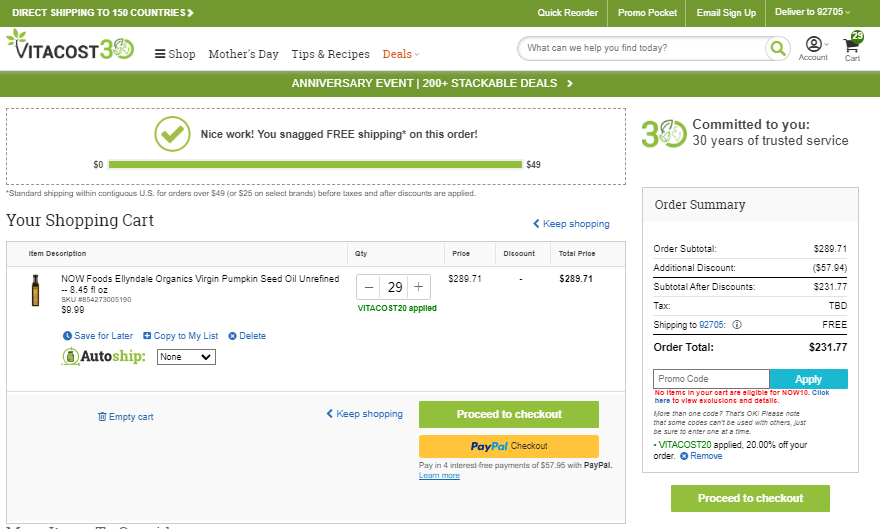Click Copy to My List
Screen dimensions: 880x529
point(180,335)
